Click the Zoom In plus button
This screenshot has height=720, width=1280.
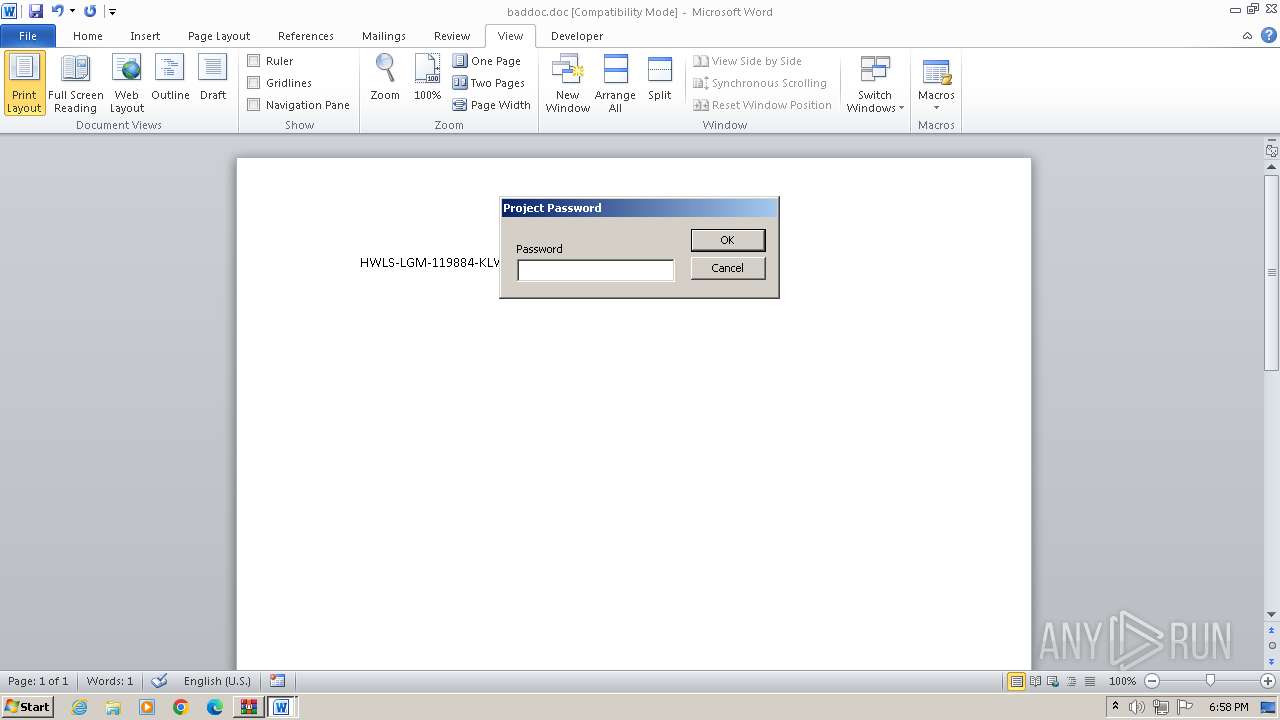pyautogui.click(x=1268, y=681)
